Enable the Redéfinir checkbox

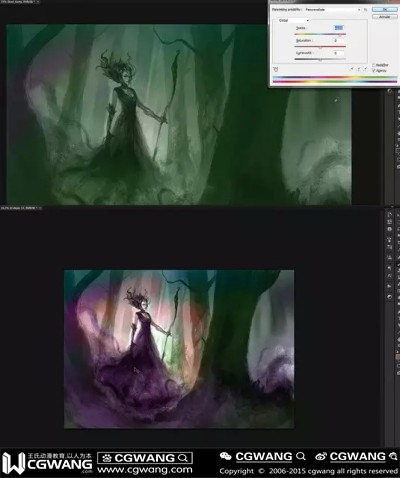point(374,65)
